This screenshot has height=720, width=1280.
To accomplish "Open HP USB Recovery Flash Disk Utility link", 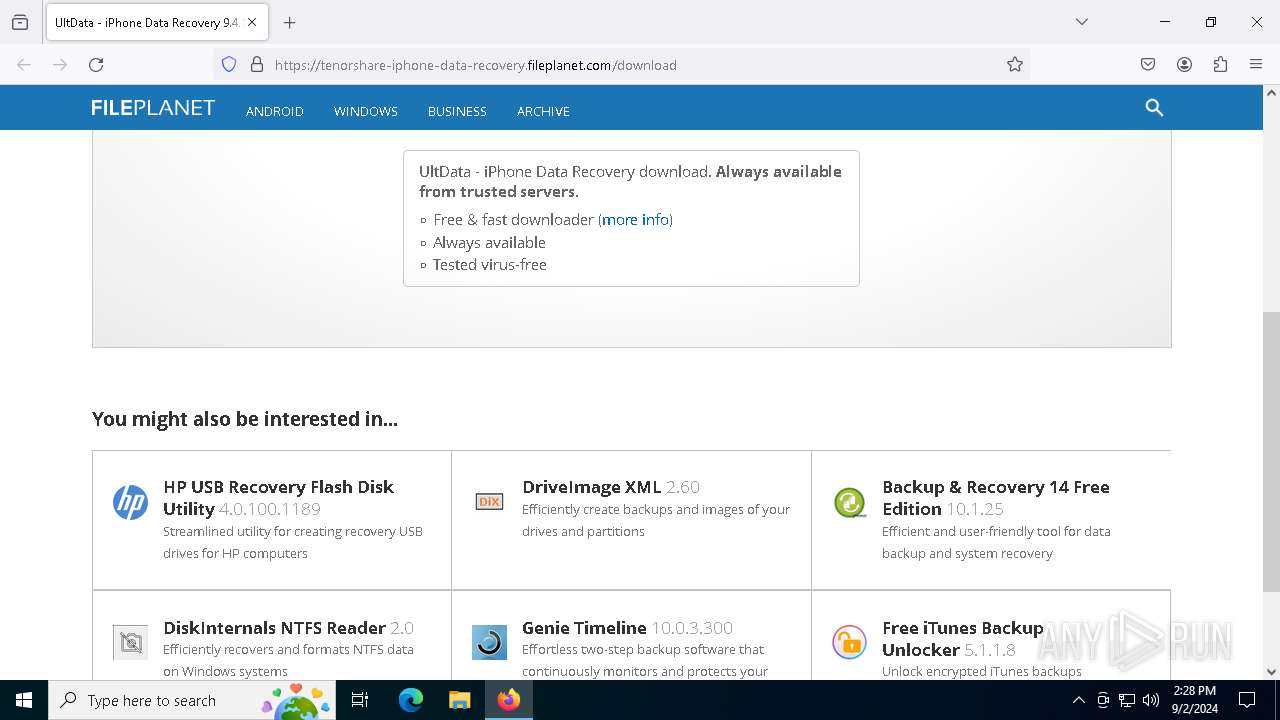I will (278, 498).
